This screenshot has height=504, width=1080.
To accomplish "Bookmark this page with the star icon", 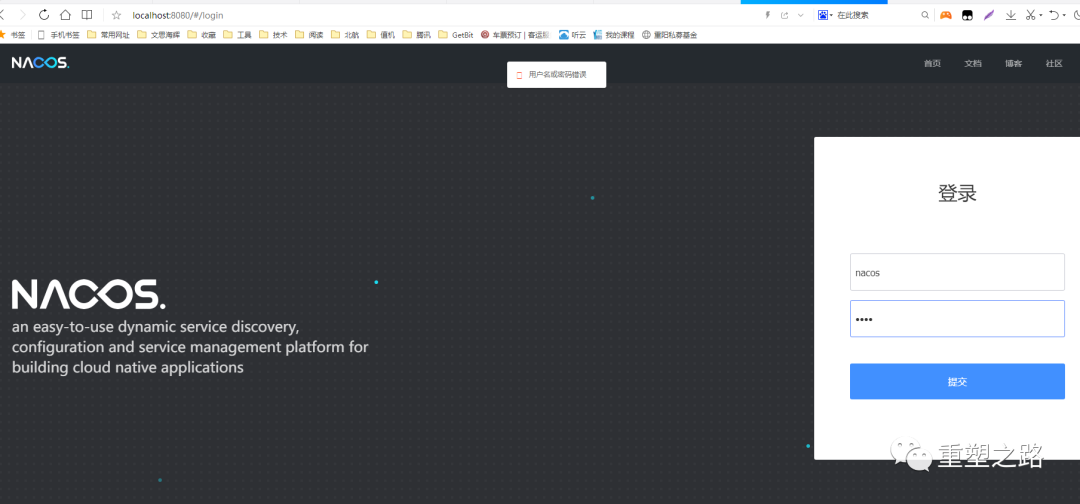I will [x=116, y=14].
